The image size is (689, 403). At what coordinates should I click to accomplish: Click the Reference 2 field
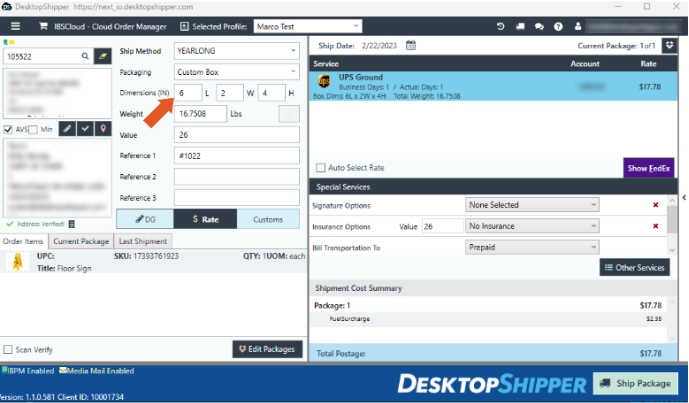237,177
